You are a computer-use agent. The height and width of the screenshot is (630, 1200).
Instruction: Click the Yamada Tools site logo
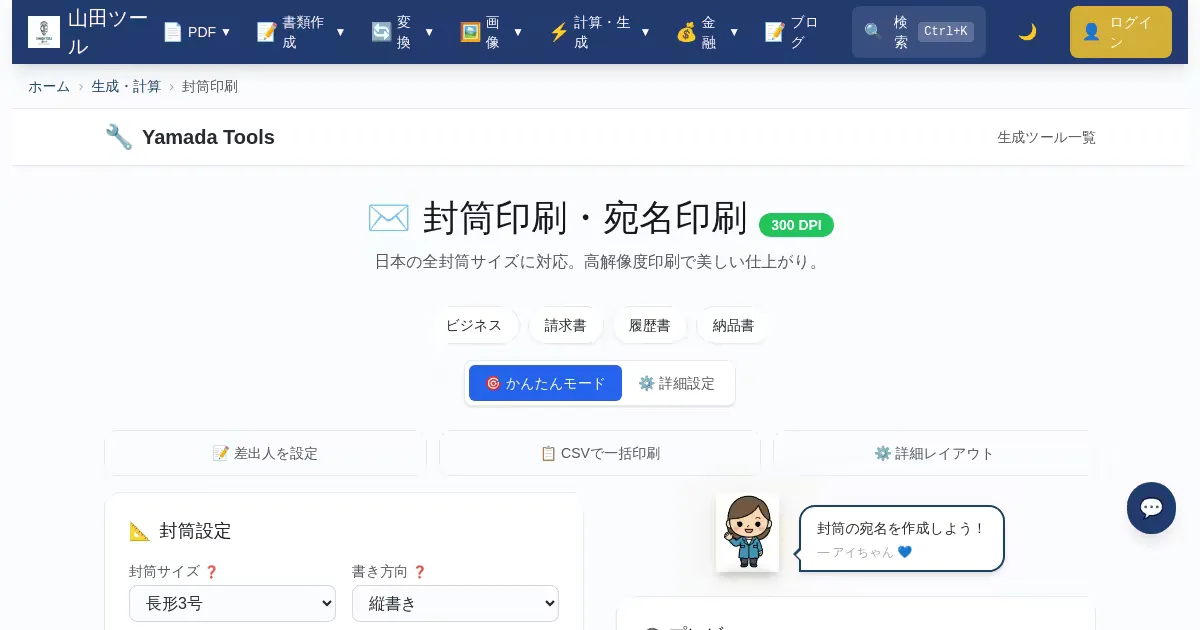[44, 32]
